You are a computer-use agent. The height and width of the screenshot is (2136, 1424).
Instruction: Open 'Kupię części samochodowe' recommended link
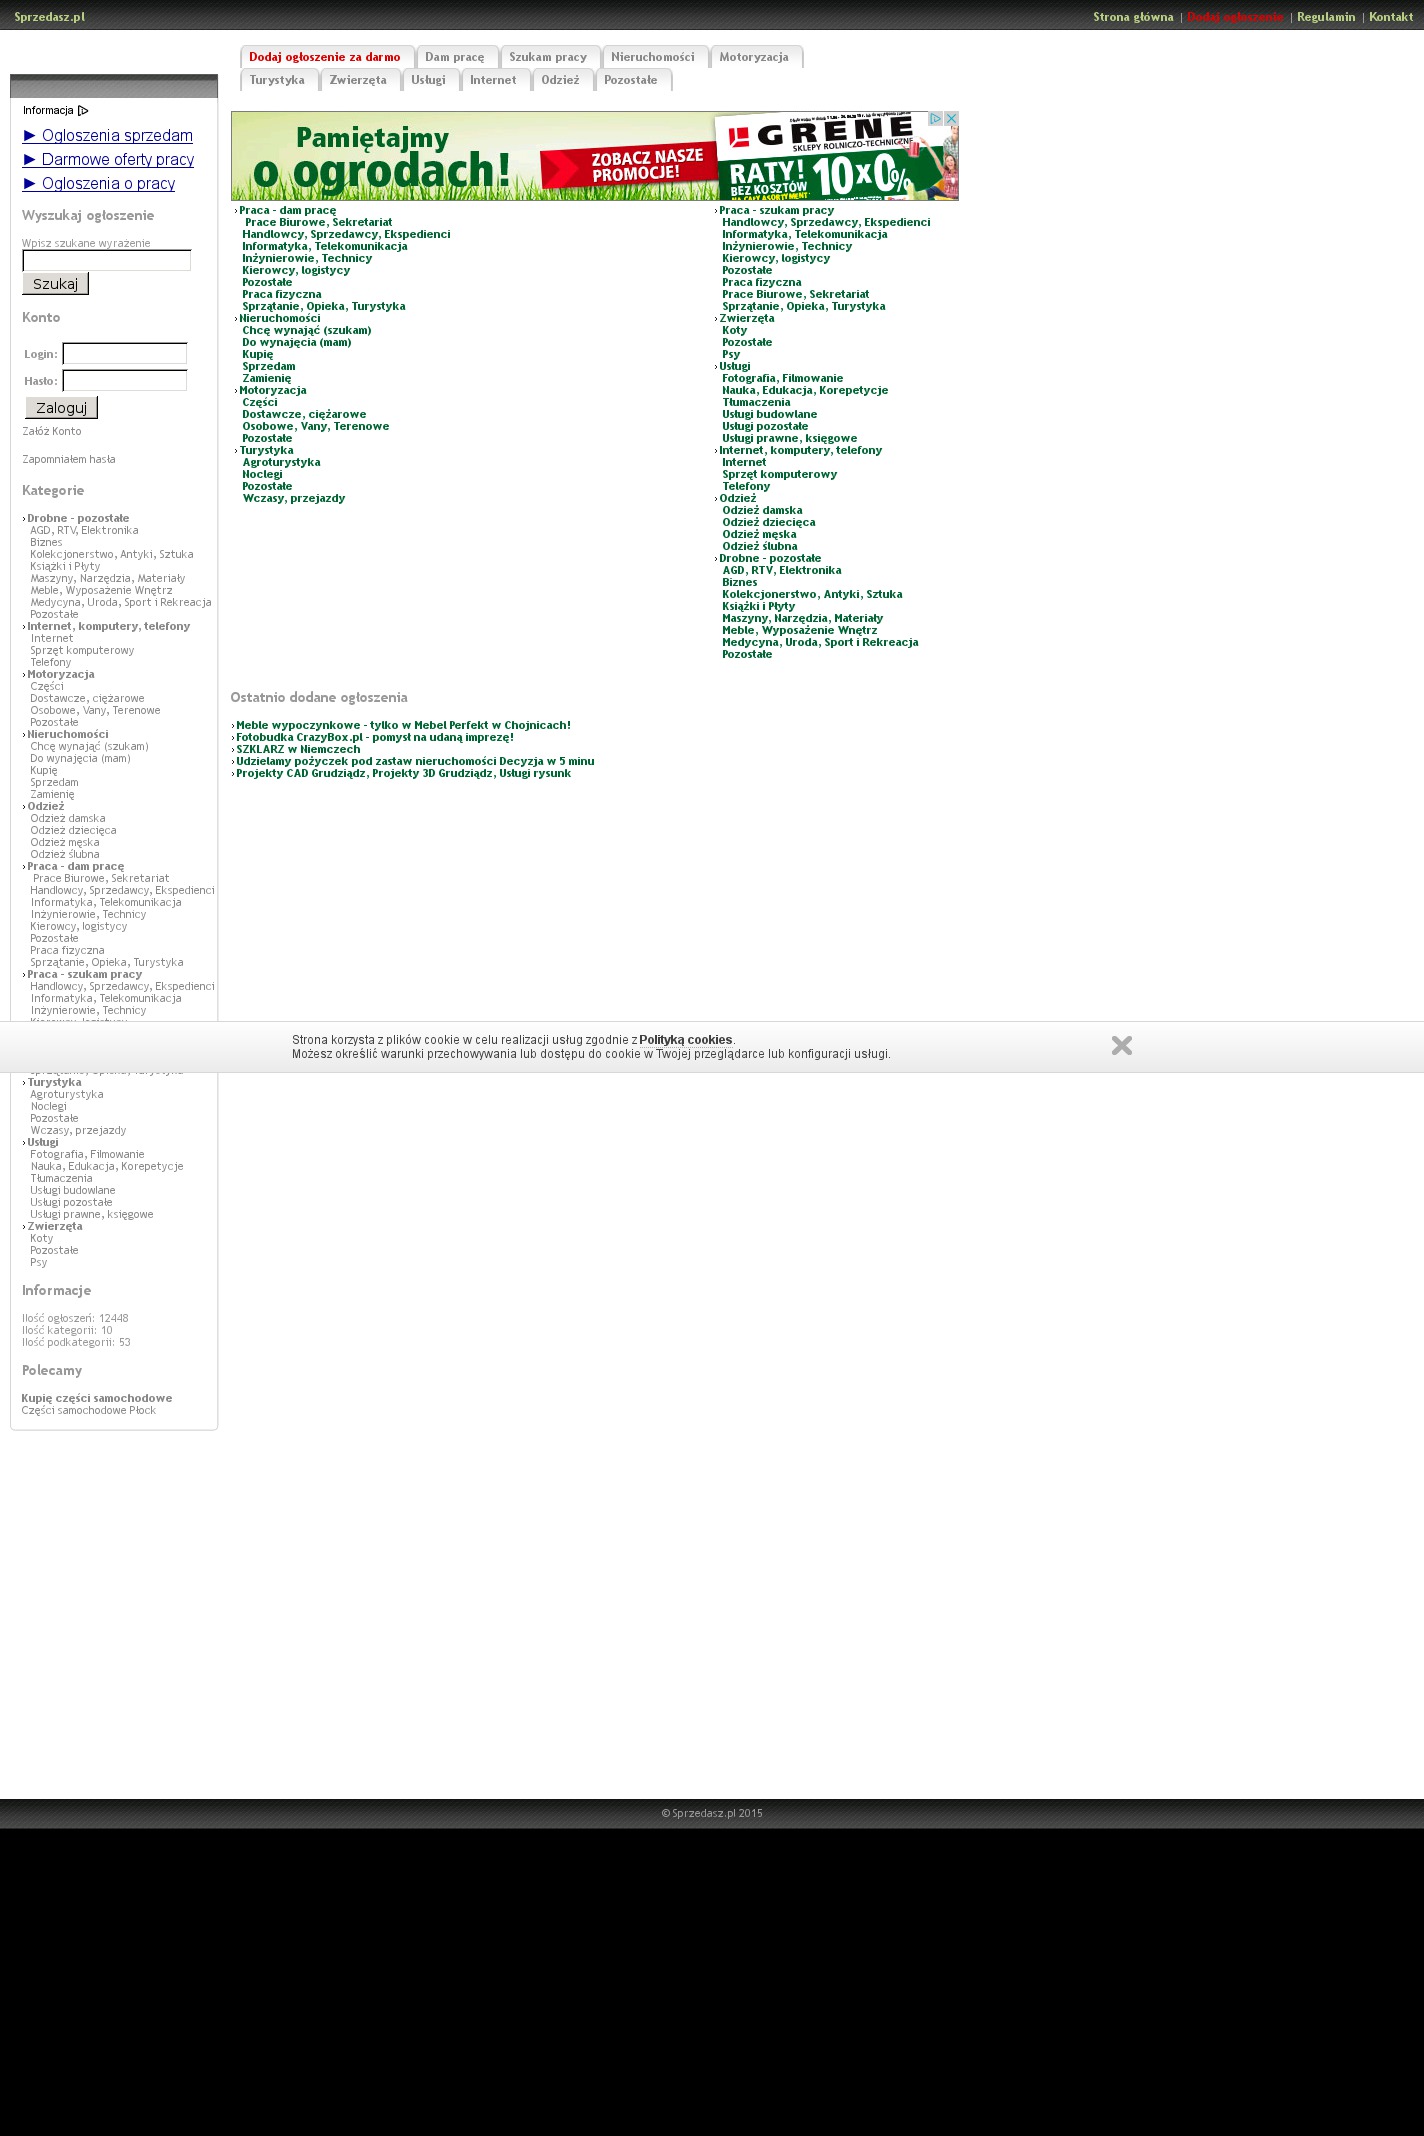tap(97, 1399)
